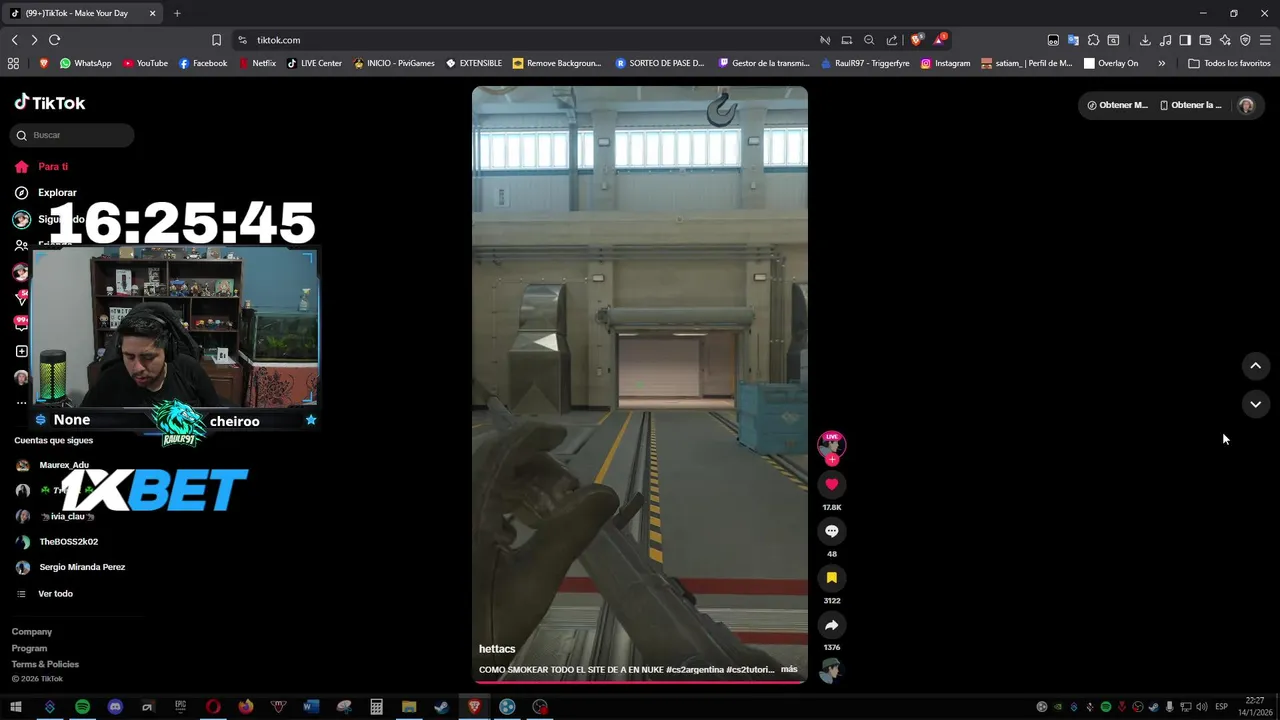Close the TikTok - Make Your Day tab
The height and width of the screenshot is (720, 1280).
click(152, 13)
